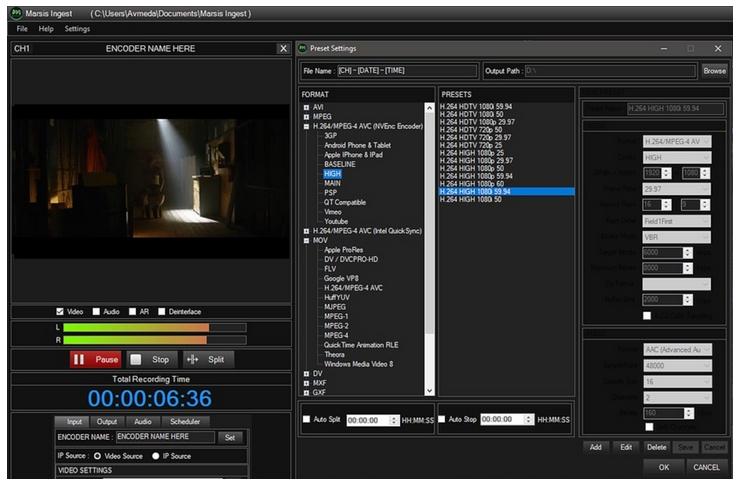Collapse the H.264/MPEG-4 AVC NVEnc Encoder node
Screen dimensions: 741x485
click(x=306, y=126)
